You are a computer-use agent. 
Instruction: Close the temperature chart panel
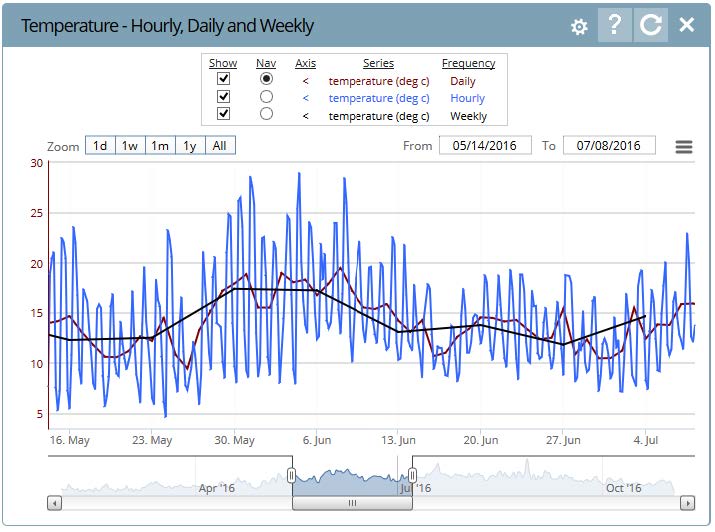(687, 25)
